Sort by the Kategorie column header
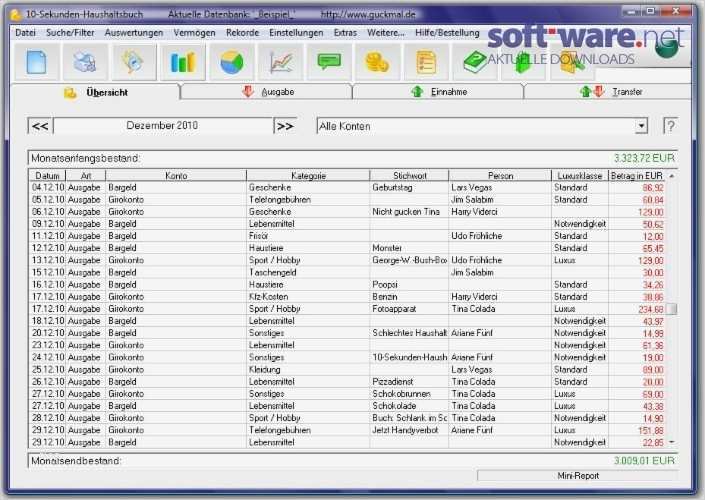The height and width of the screenshot is (500, 705). point(308,176)
